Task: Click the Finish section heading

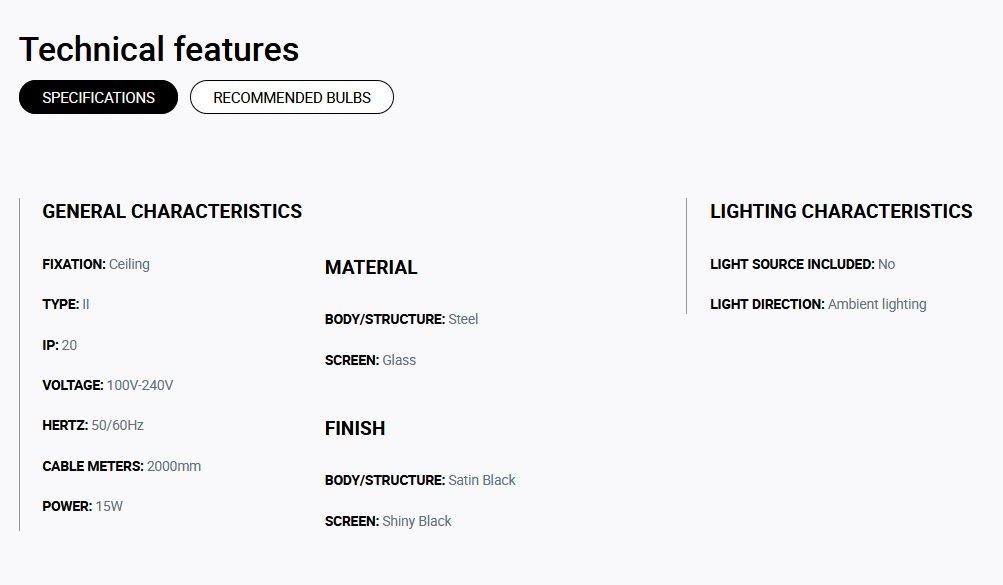Action: 355,428
